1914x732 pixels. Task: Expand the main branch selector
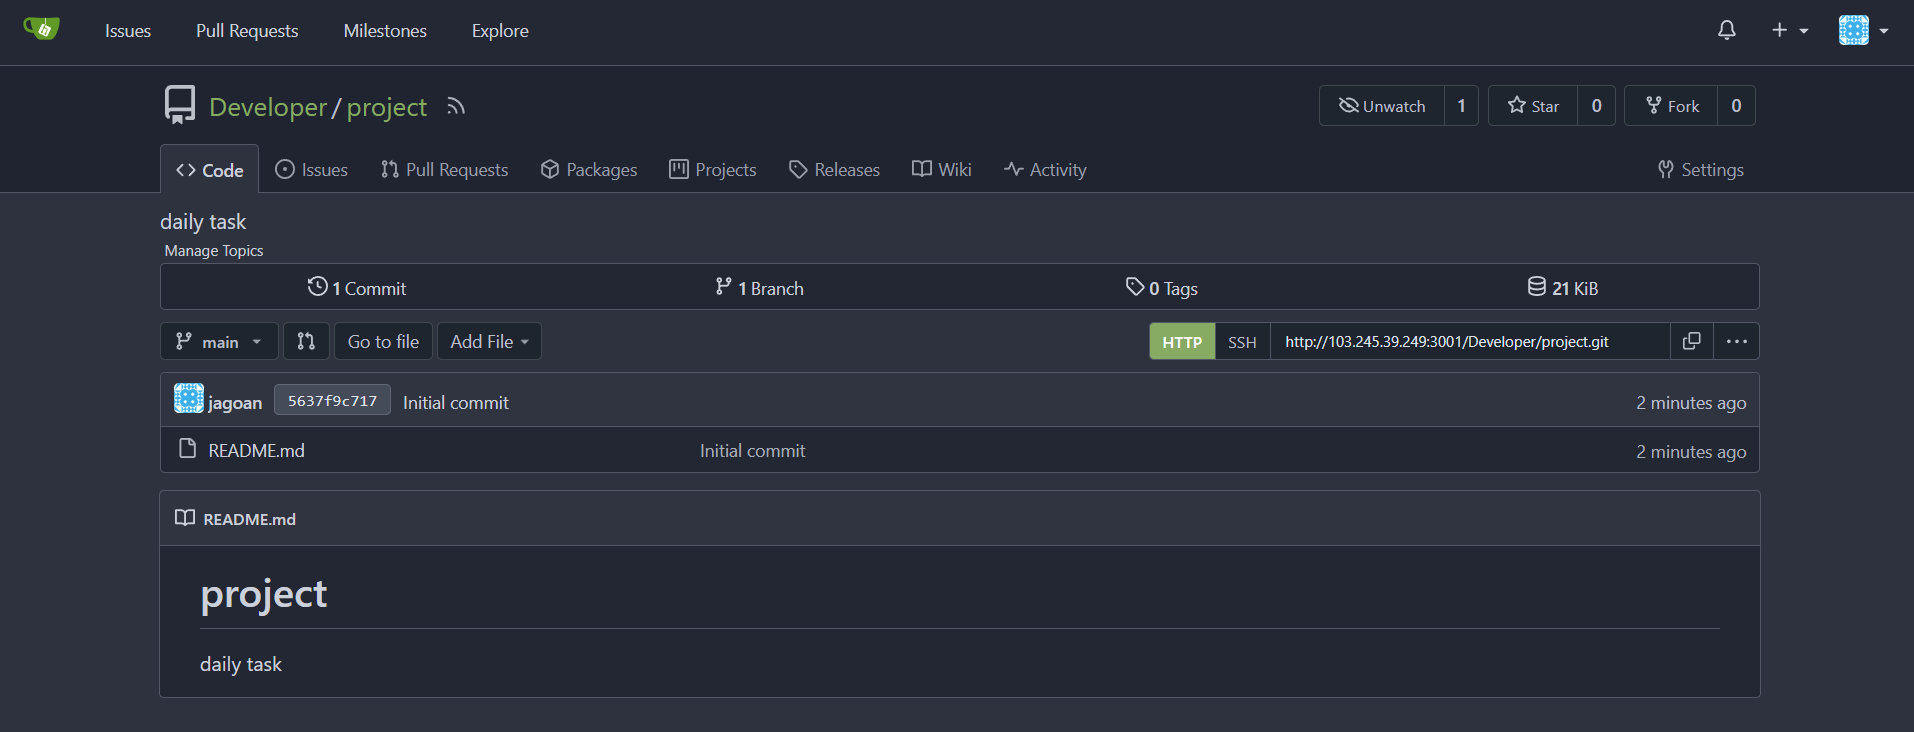coord(219,342)
